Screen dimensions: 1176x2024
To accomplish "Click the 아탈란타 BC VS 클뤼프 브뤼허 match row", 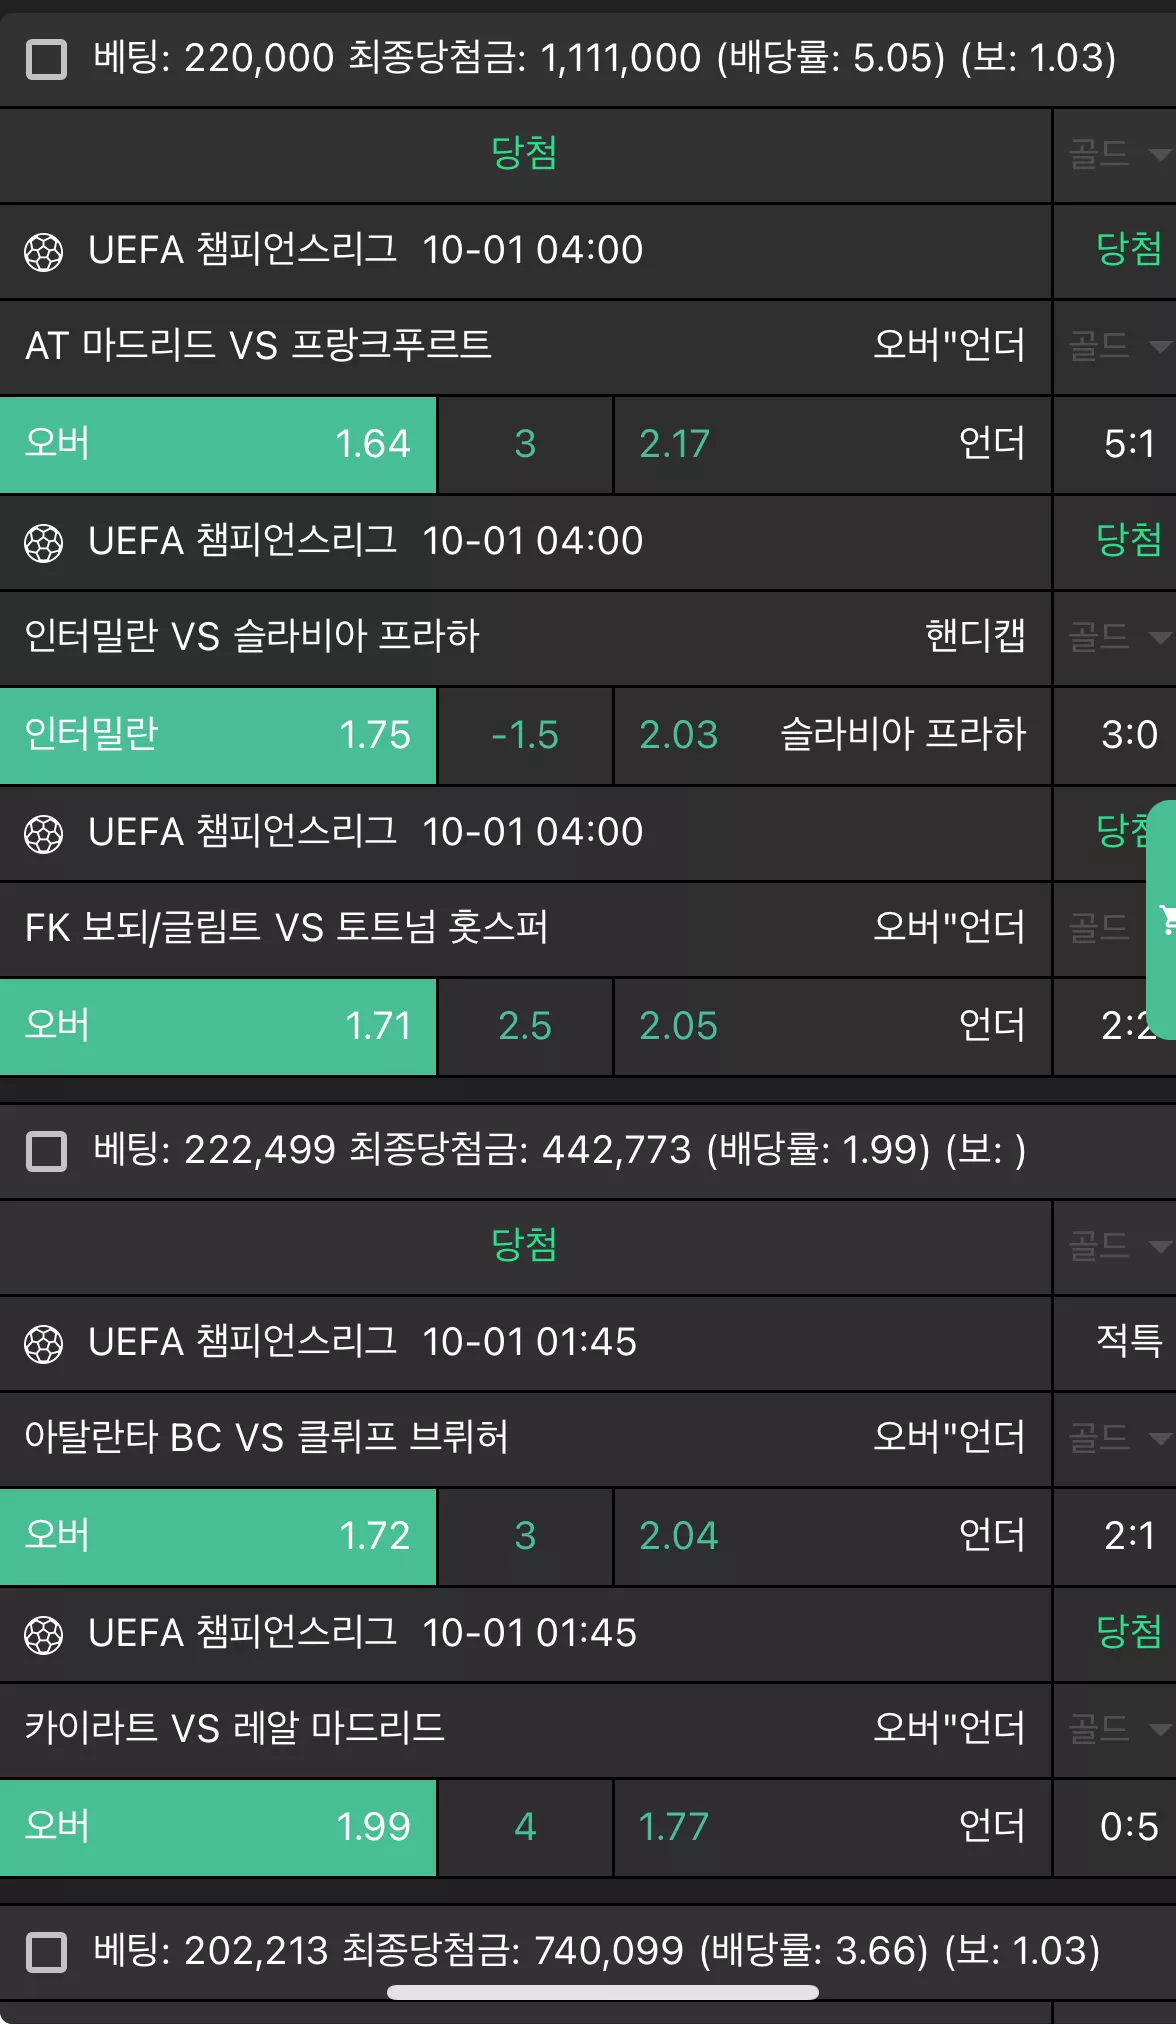I will pos(525,1438).
